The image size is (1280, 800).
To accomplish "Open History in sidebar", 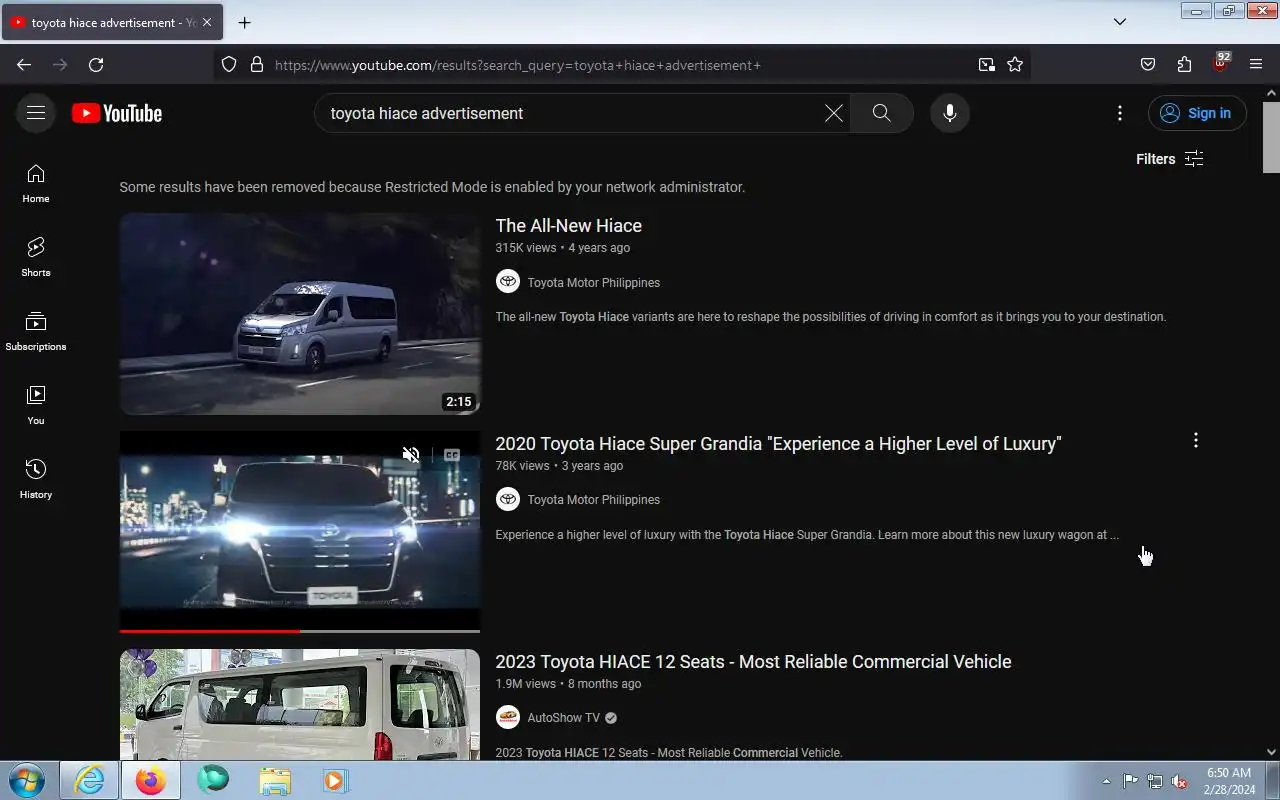I will [x=36, y=479].
